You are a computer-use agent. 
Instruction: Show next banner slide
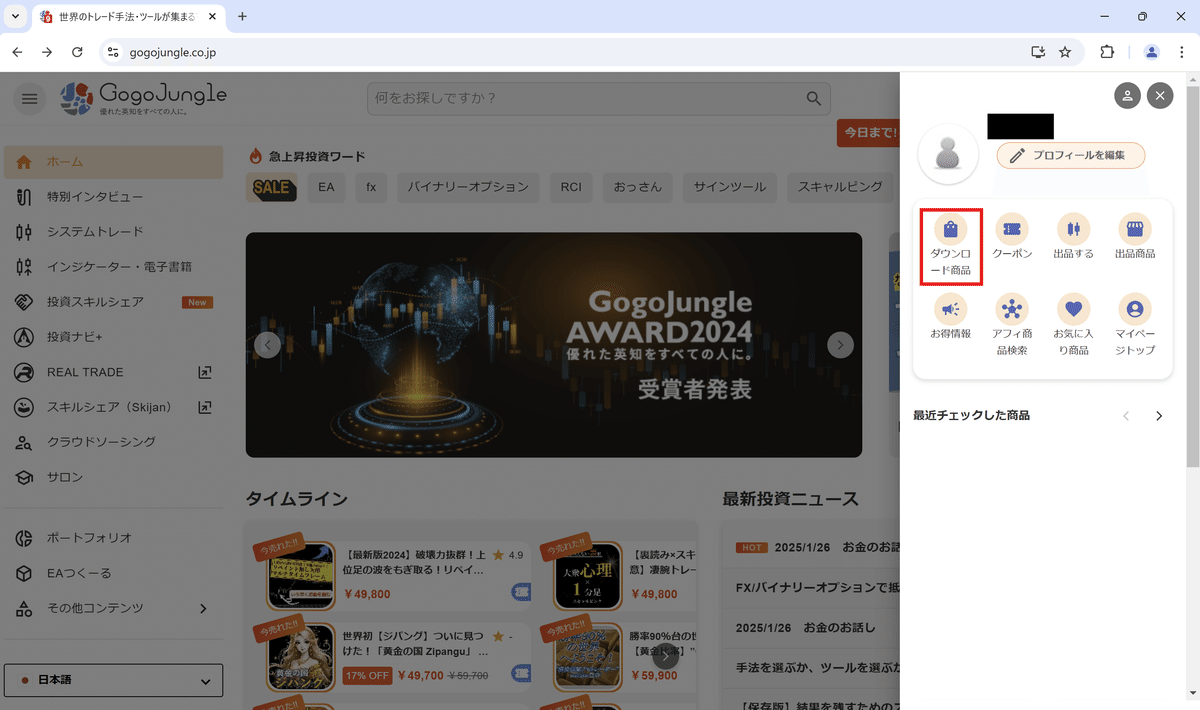point(840,345)
